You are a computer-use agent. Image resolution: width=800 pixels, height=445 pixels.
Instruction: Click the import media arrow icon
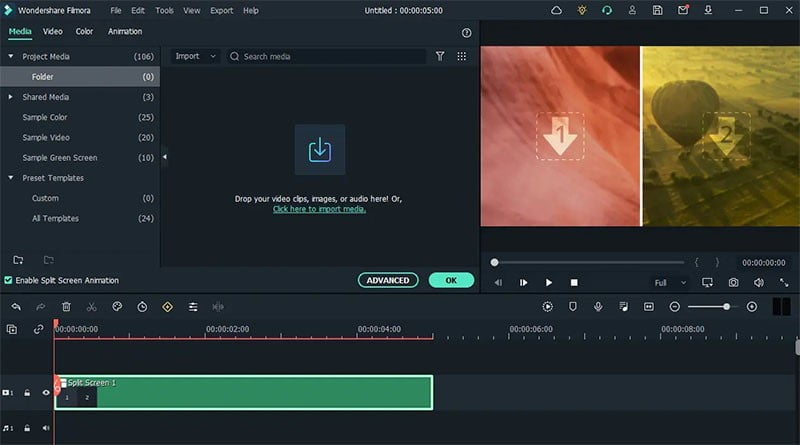pyautogui.click(x=320, y=150)
